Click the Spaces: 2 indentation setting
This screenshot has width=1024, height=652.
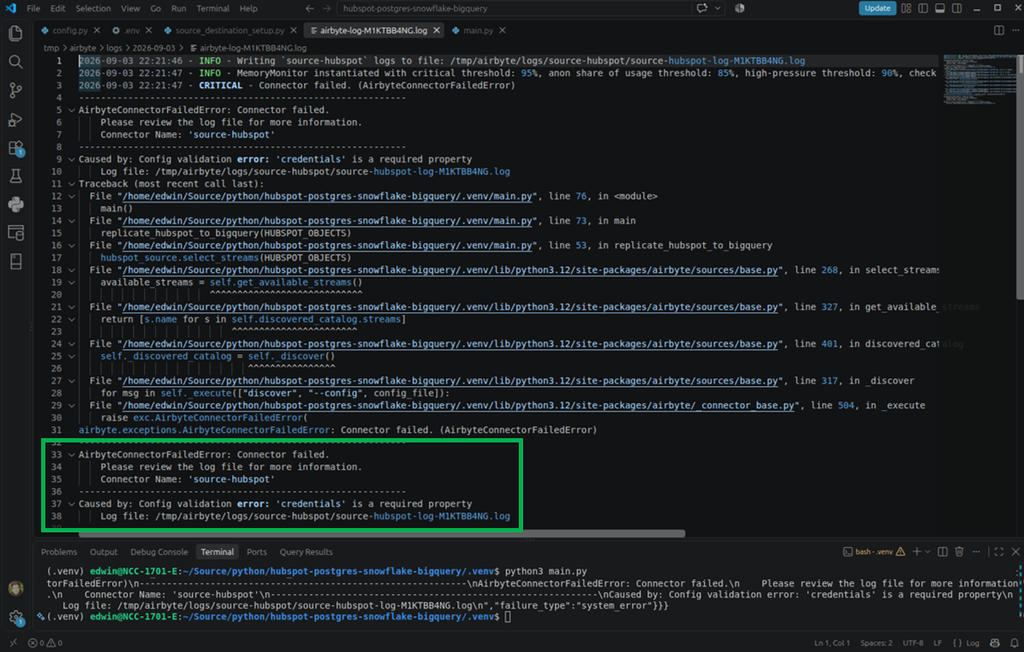pos(876,643)
